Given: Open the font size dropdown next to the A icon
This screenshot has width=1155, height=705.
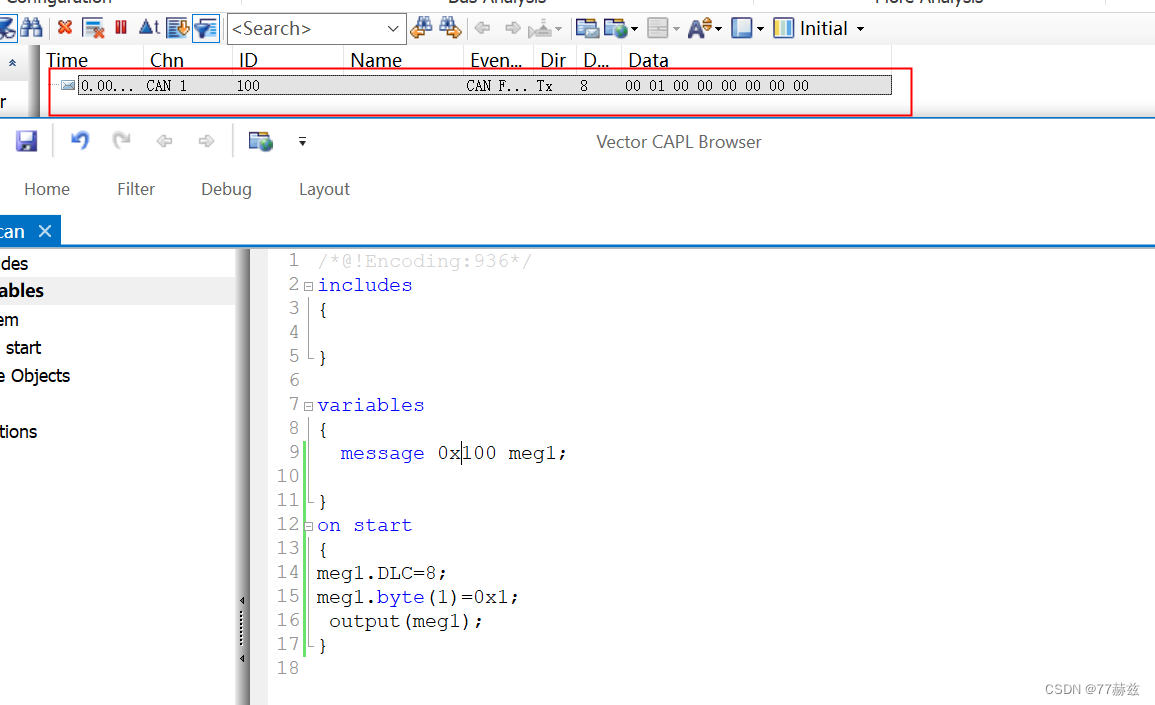Looking at the screenshot, I should pos(716,28).
